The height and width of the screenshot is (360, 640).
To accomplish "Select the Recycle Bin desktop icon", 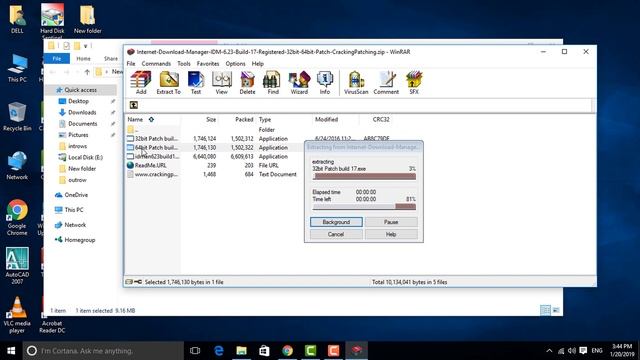I will [17, 117].
